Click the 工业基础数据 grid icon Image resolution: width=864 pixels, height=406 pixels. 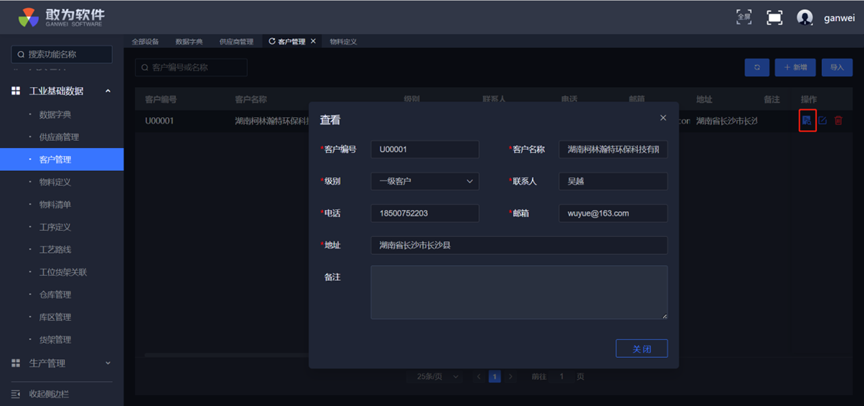click(x=16, y=91)
